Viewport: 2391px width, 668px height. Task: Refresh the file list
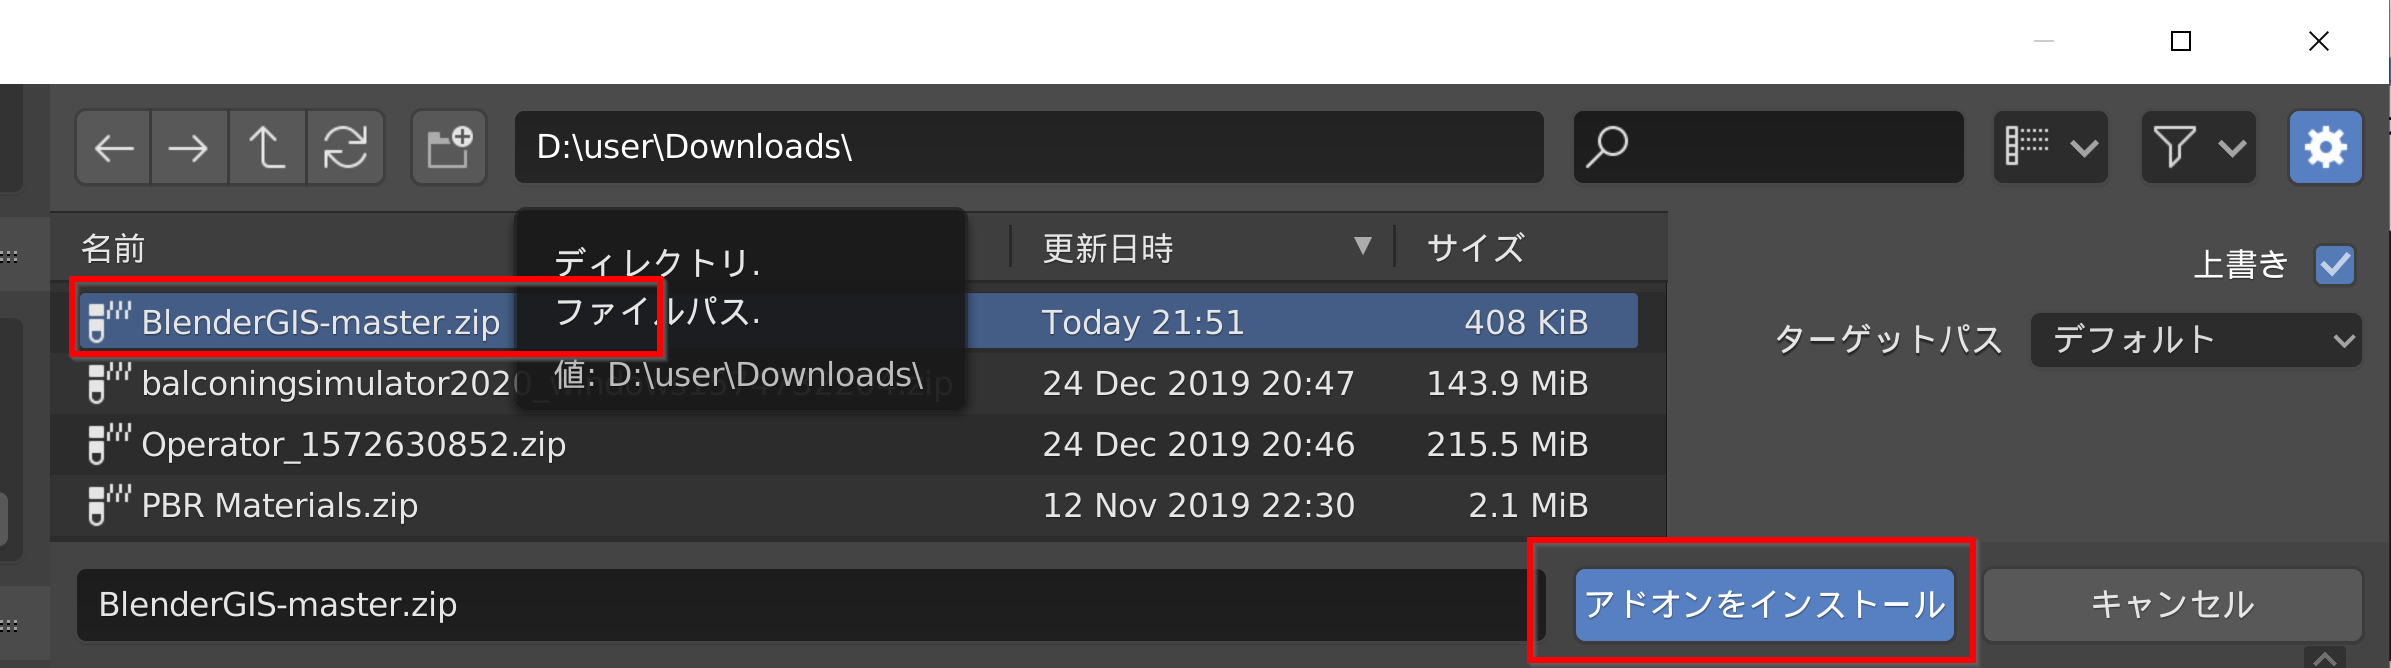pyautogui.click(x=345, y=148)
